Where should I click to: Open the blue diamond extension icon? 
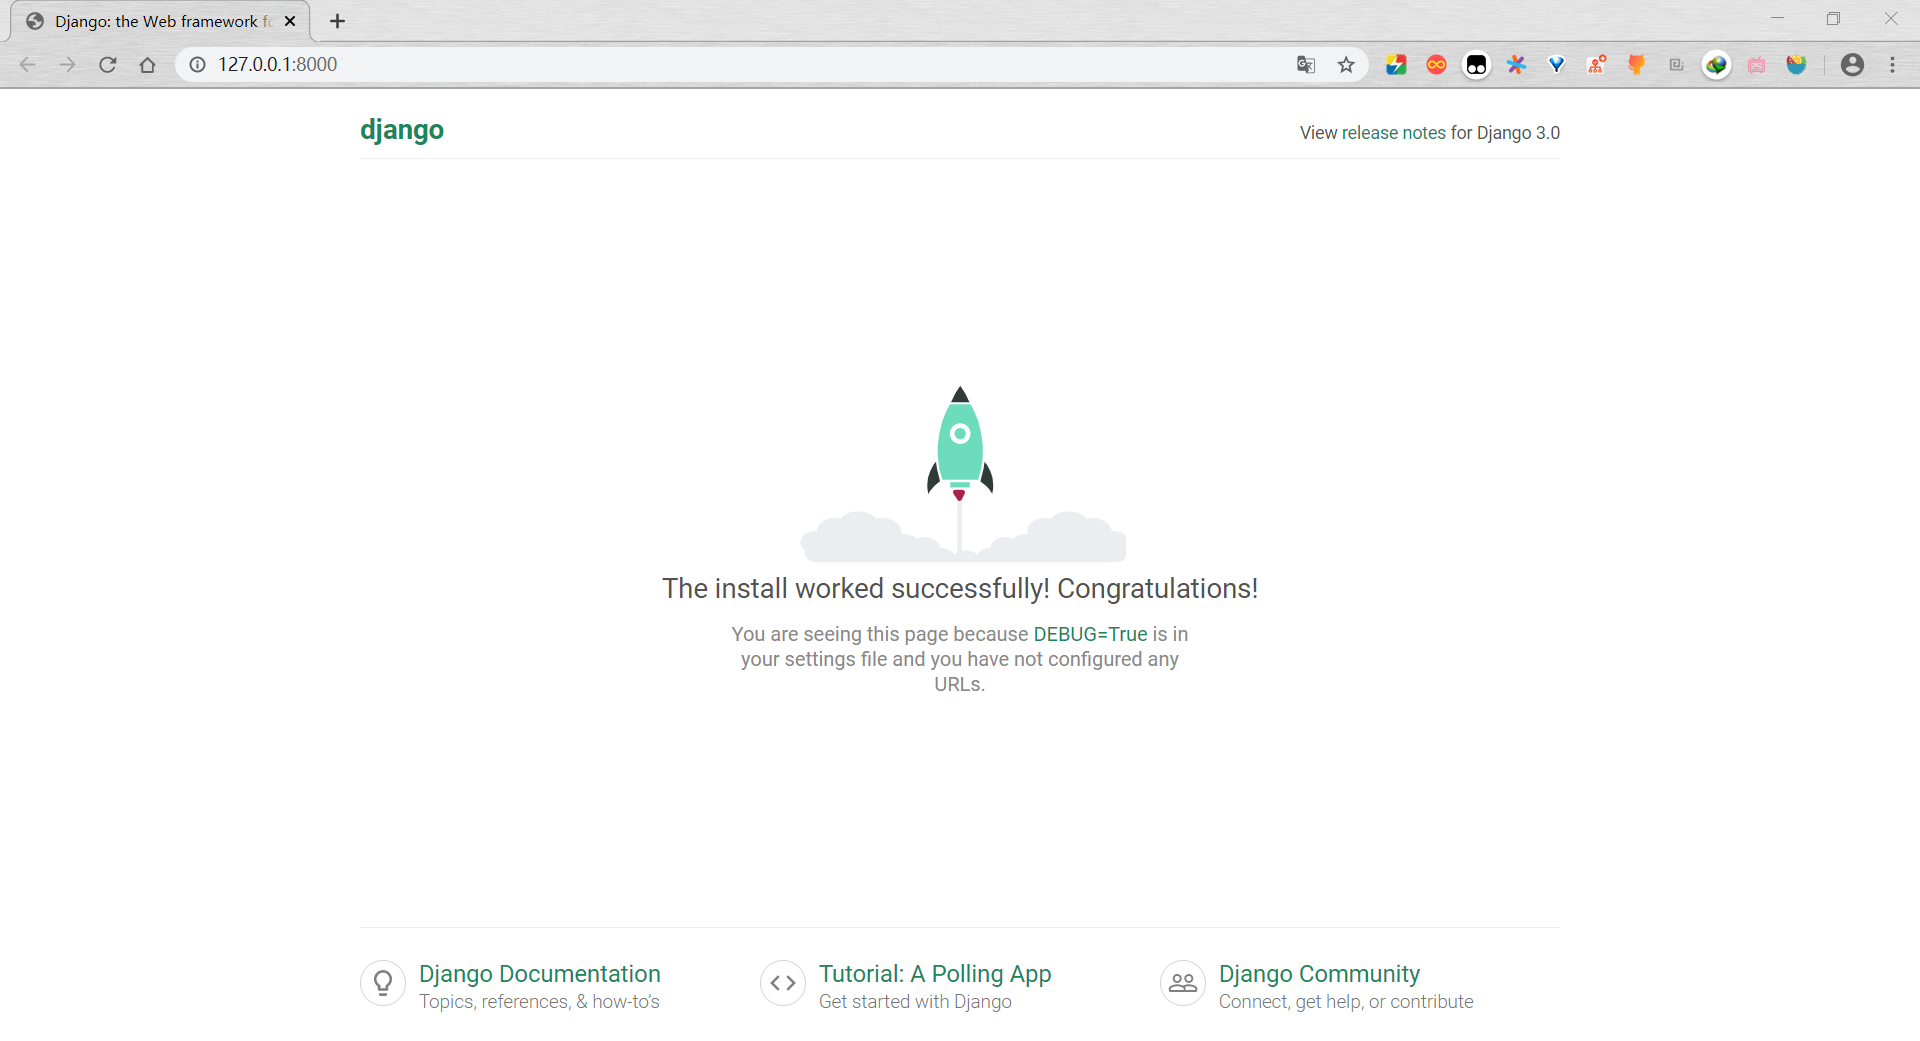(1556, 65)
